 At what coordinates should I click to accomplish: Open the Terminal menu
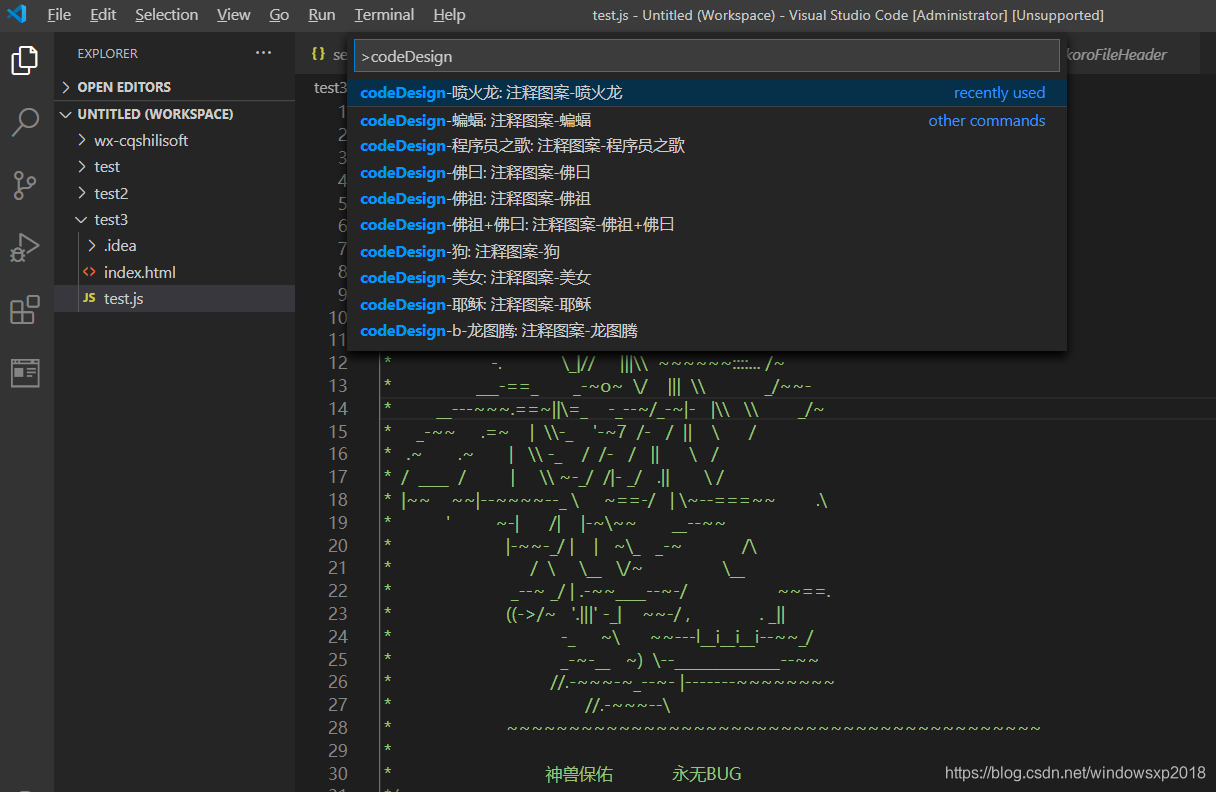point(384,15)
